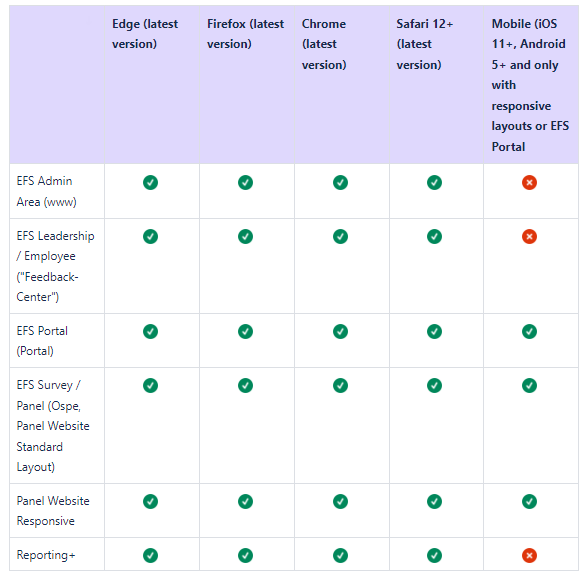Screen dimensions: 588x578
Task: Select the Safari 12+ column header
Action: [424, 44]
